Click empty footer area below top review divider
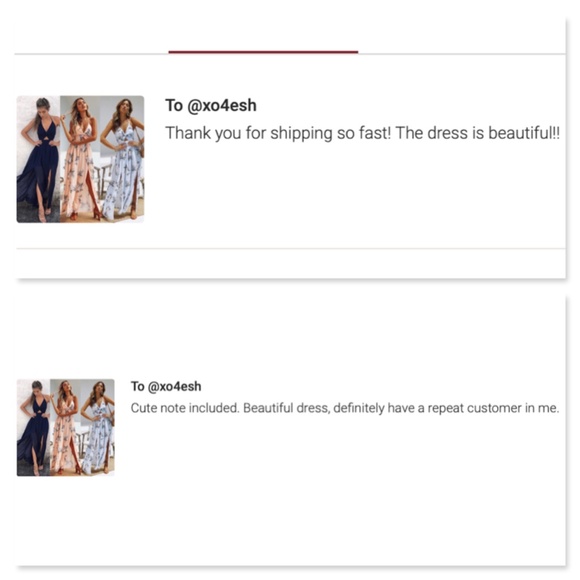Screen dimensions: 580x580 tap(290, 263)
